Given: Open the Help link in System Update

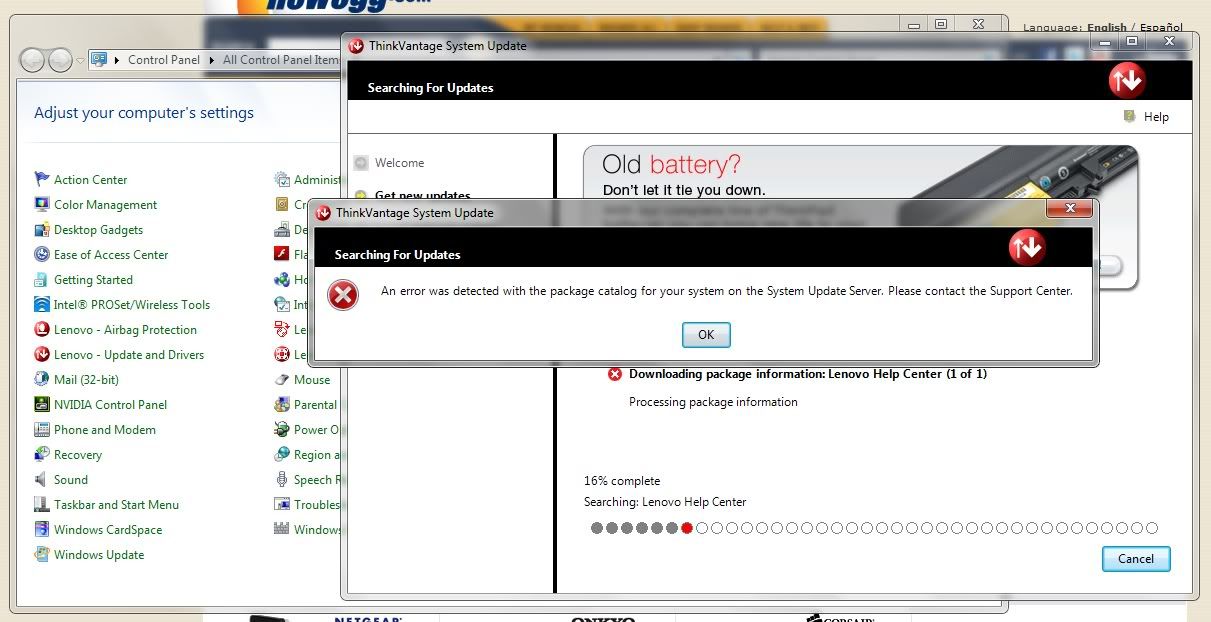Looking at the screenshot, I should (1156, 117).
